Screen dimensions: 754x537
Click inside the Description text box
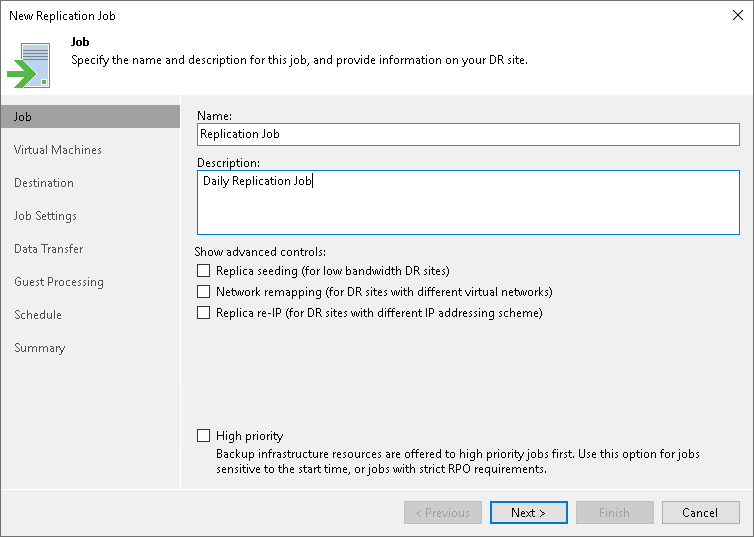(x=467, y=202)
